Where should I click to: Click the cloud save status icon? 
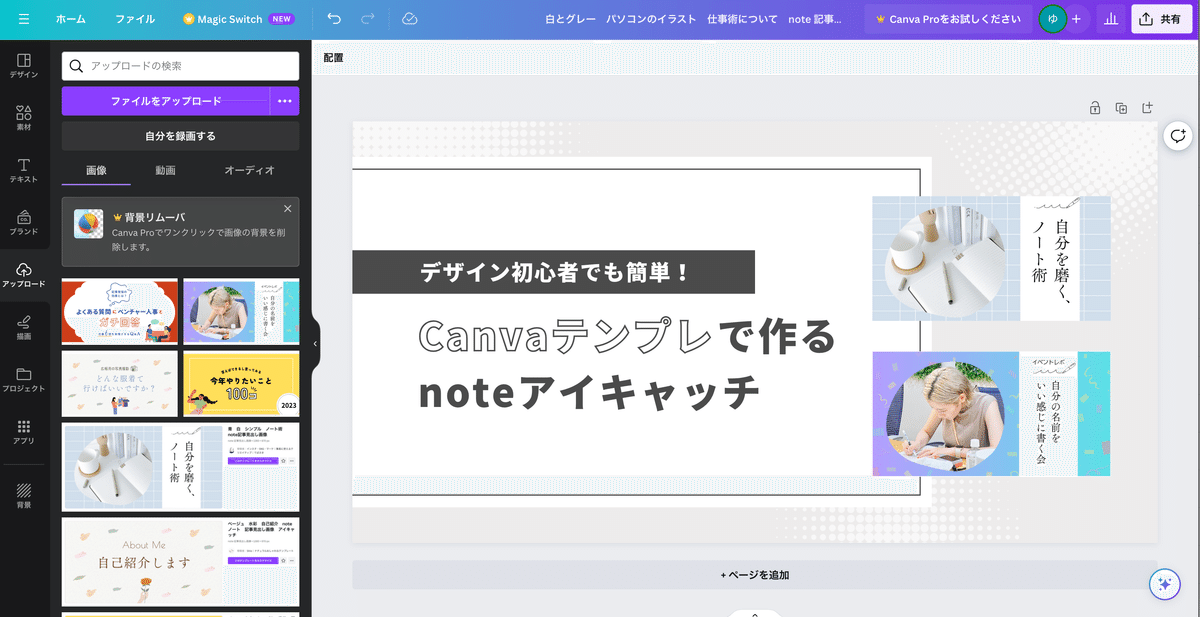[409, 19]
